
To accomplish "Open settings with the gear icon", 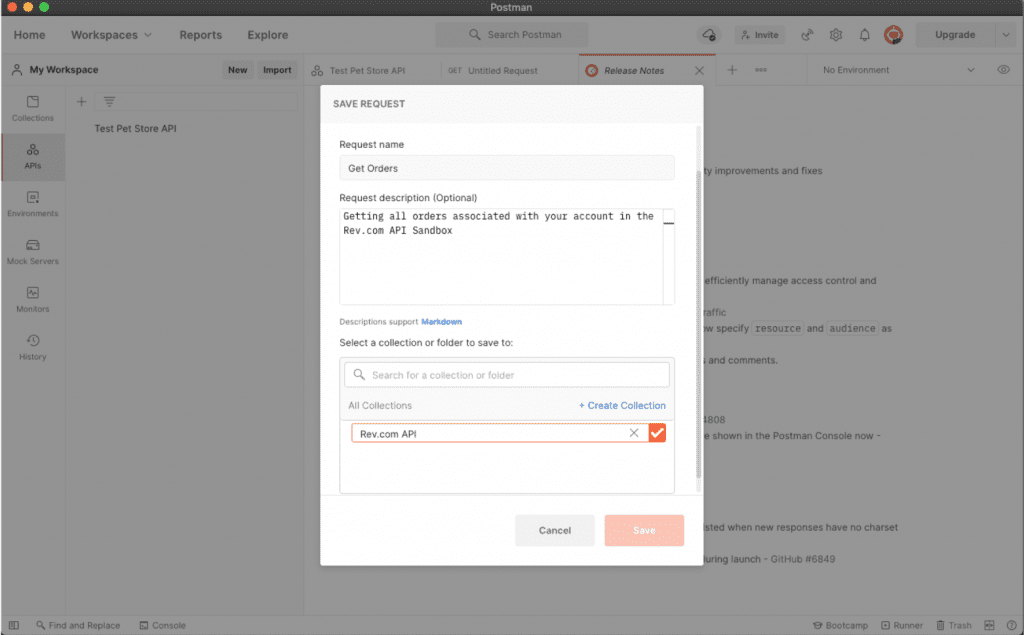I will point(836,35).
